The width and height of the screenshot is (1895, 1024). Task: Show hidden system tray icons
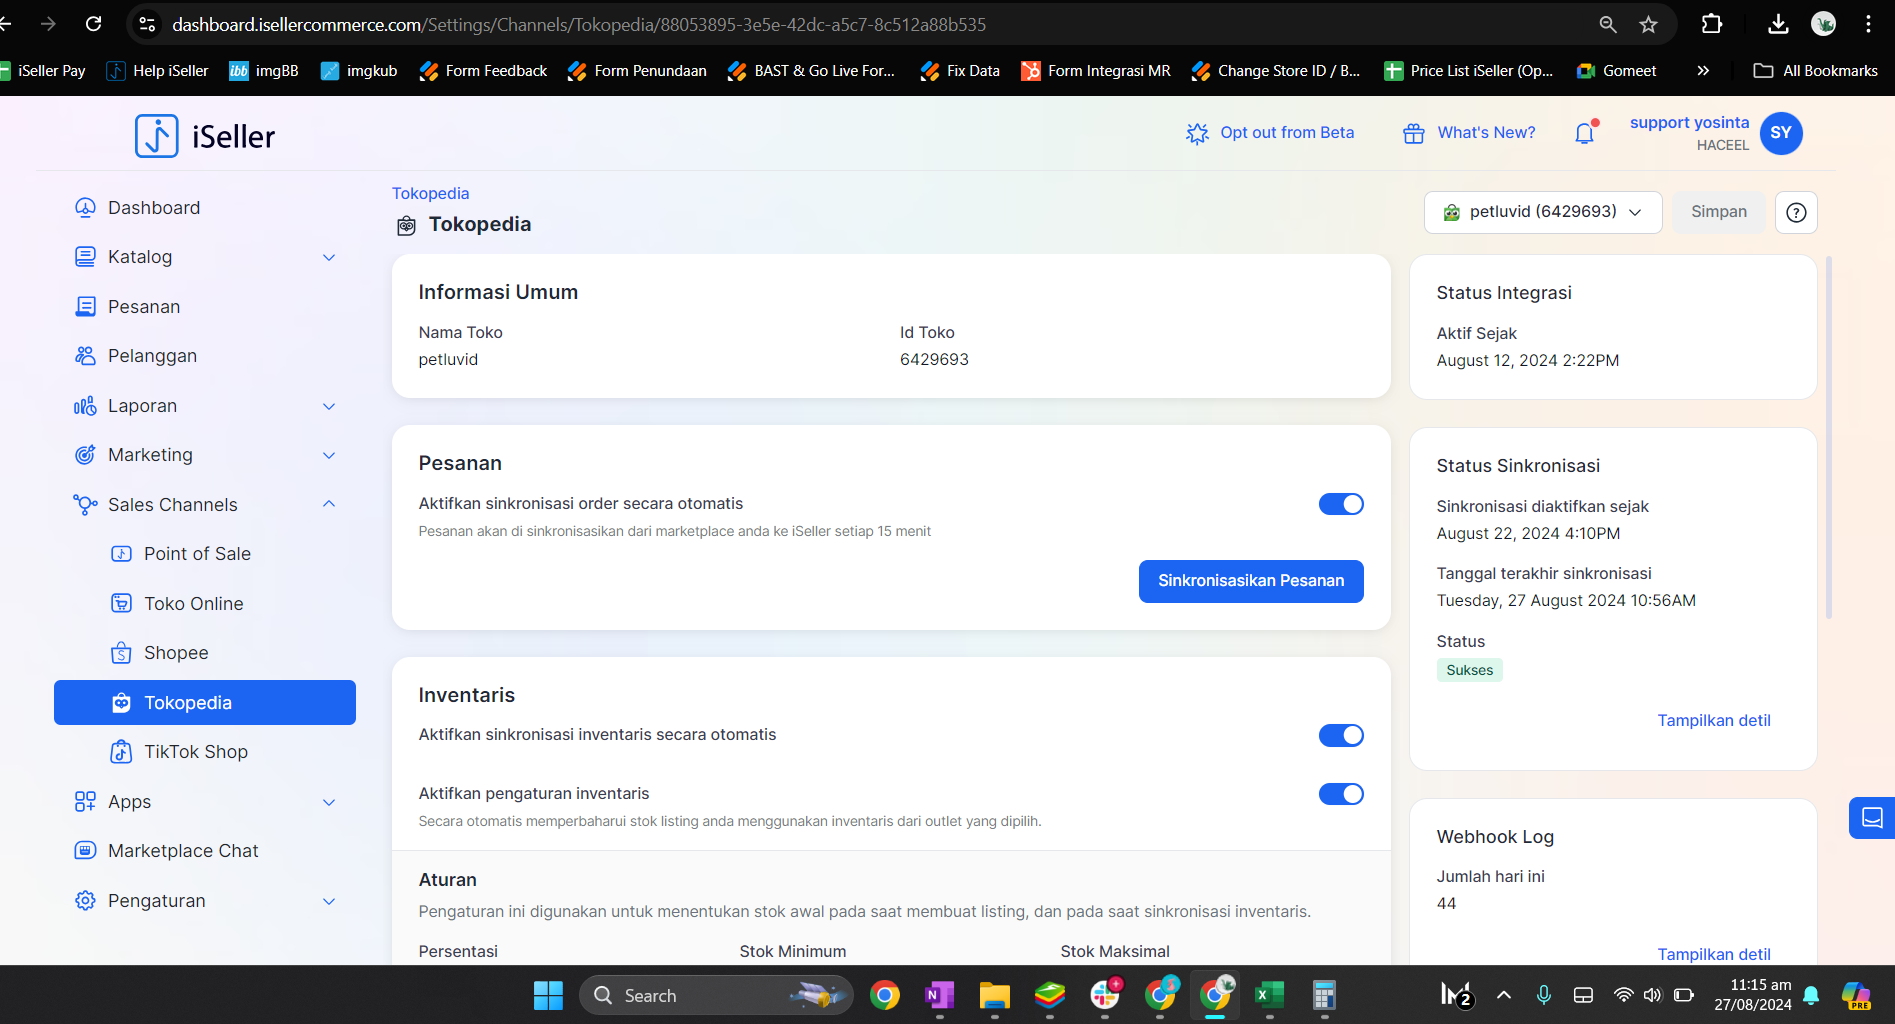1503,995
